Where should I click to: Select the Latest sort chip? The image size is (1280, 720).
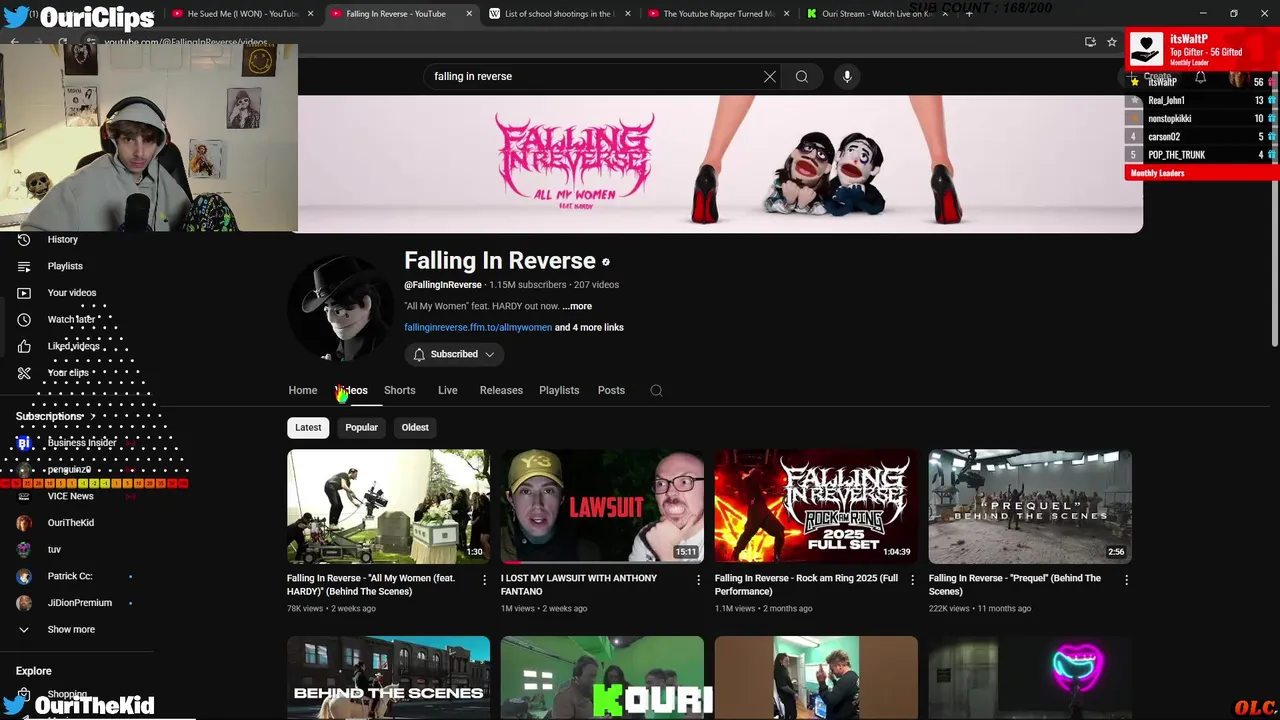pyautogui.click(x=308, y=427)
